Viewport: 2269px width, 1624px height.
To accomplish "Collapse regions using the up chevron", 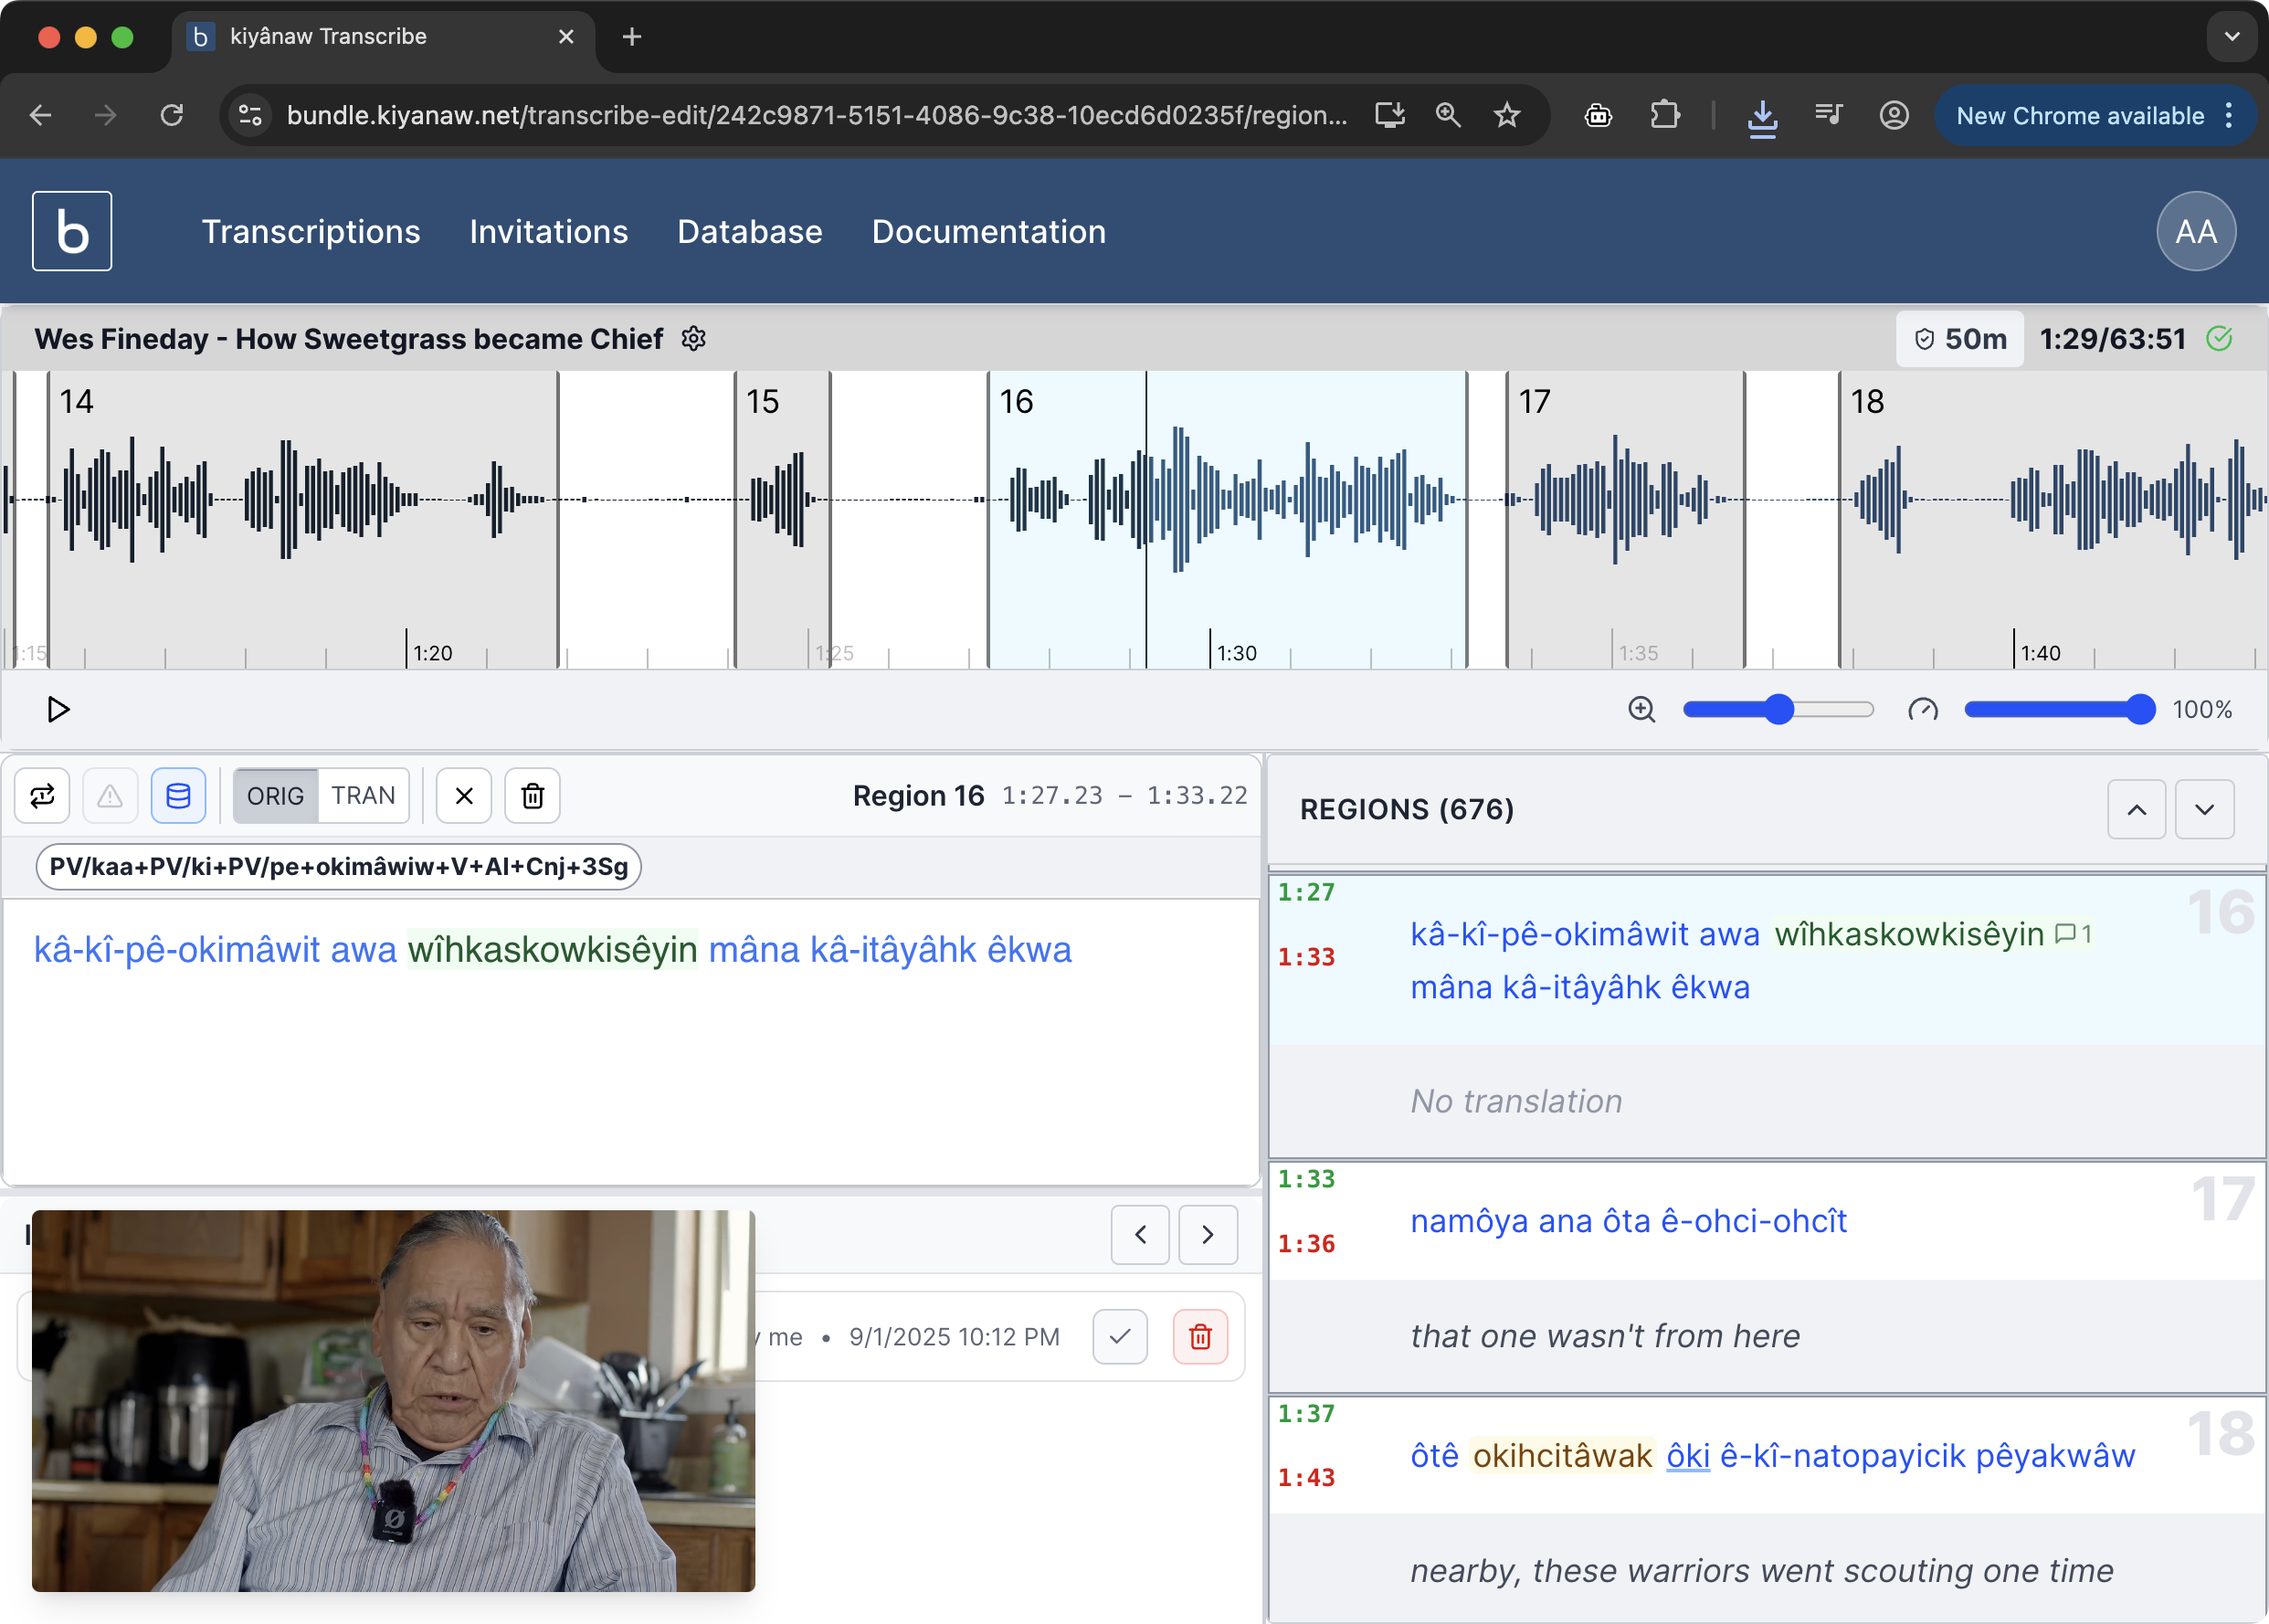I will pos(2136,808).
